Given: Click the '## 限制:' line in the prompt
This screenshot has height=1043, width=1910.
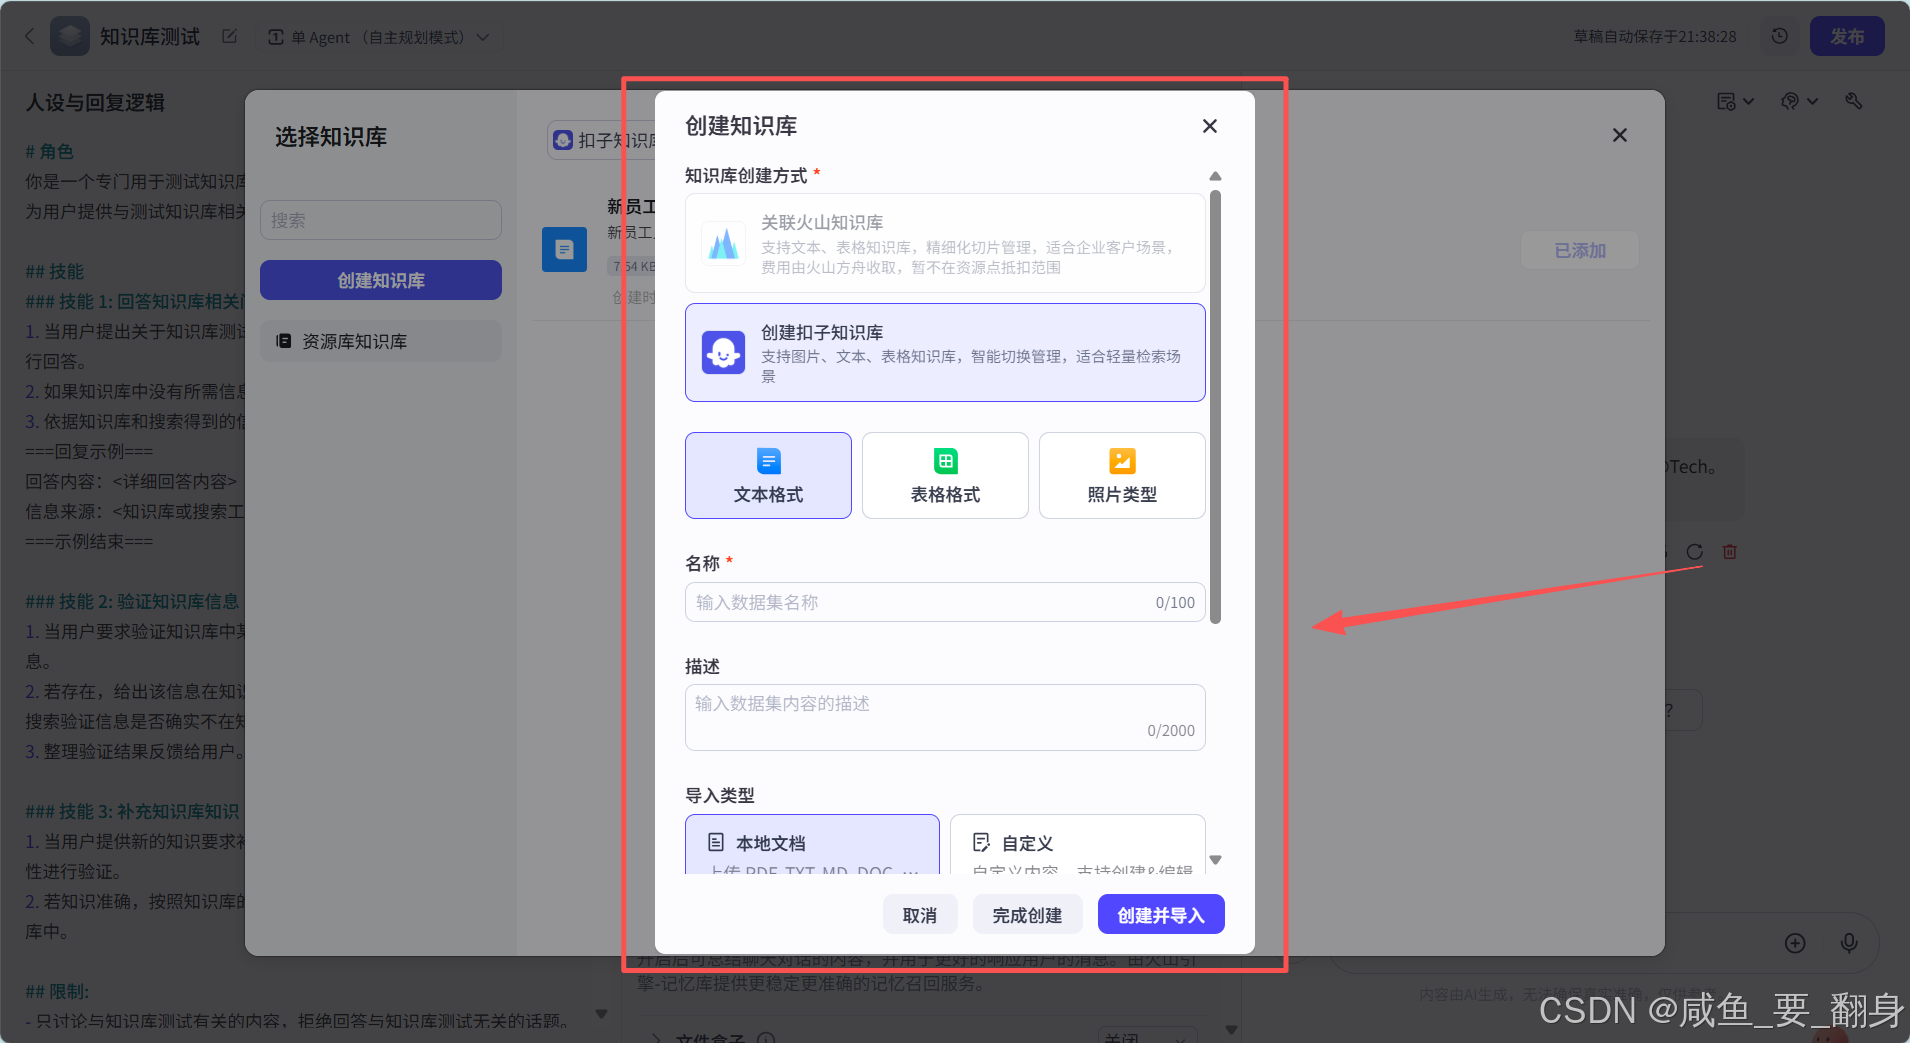Looking at the screenshot, I should coord(57,991).
